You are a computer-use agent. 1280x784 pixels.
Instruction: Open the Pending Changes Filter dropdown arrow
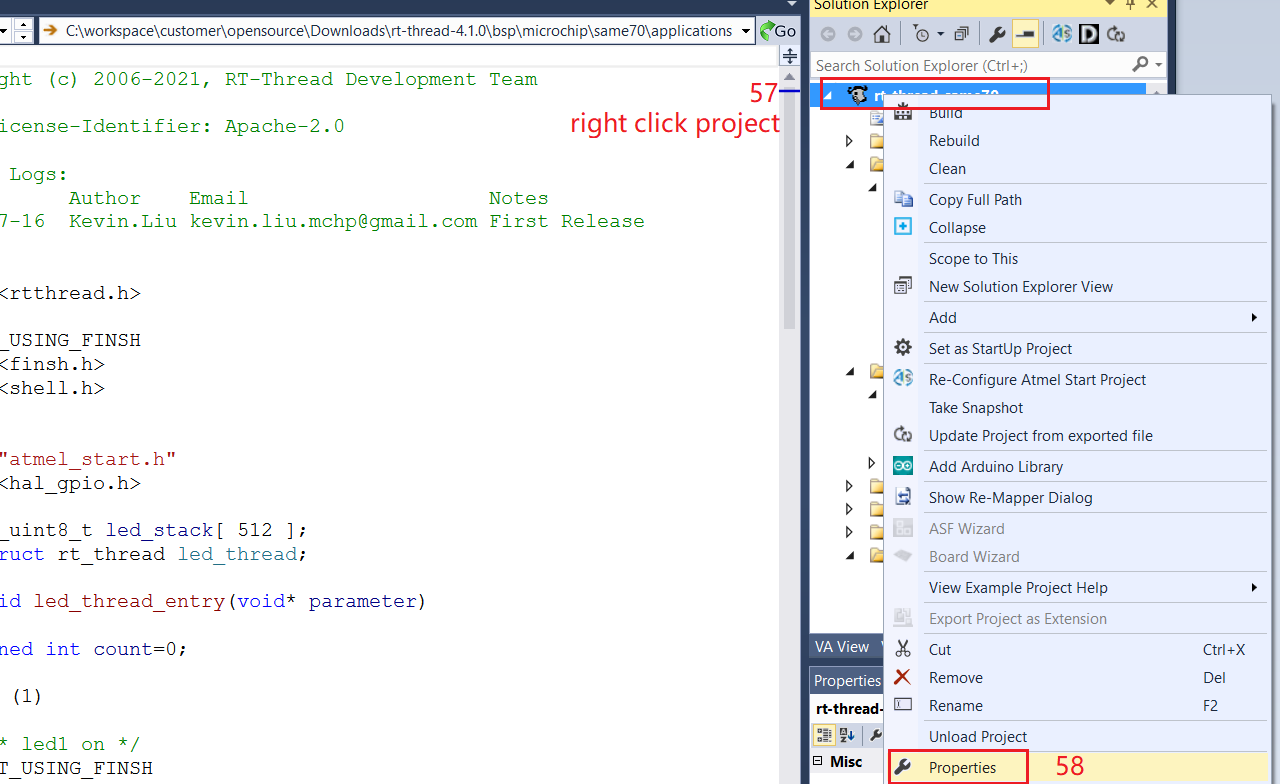pyautogui.click(x=939, y=35)
